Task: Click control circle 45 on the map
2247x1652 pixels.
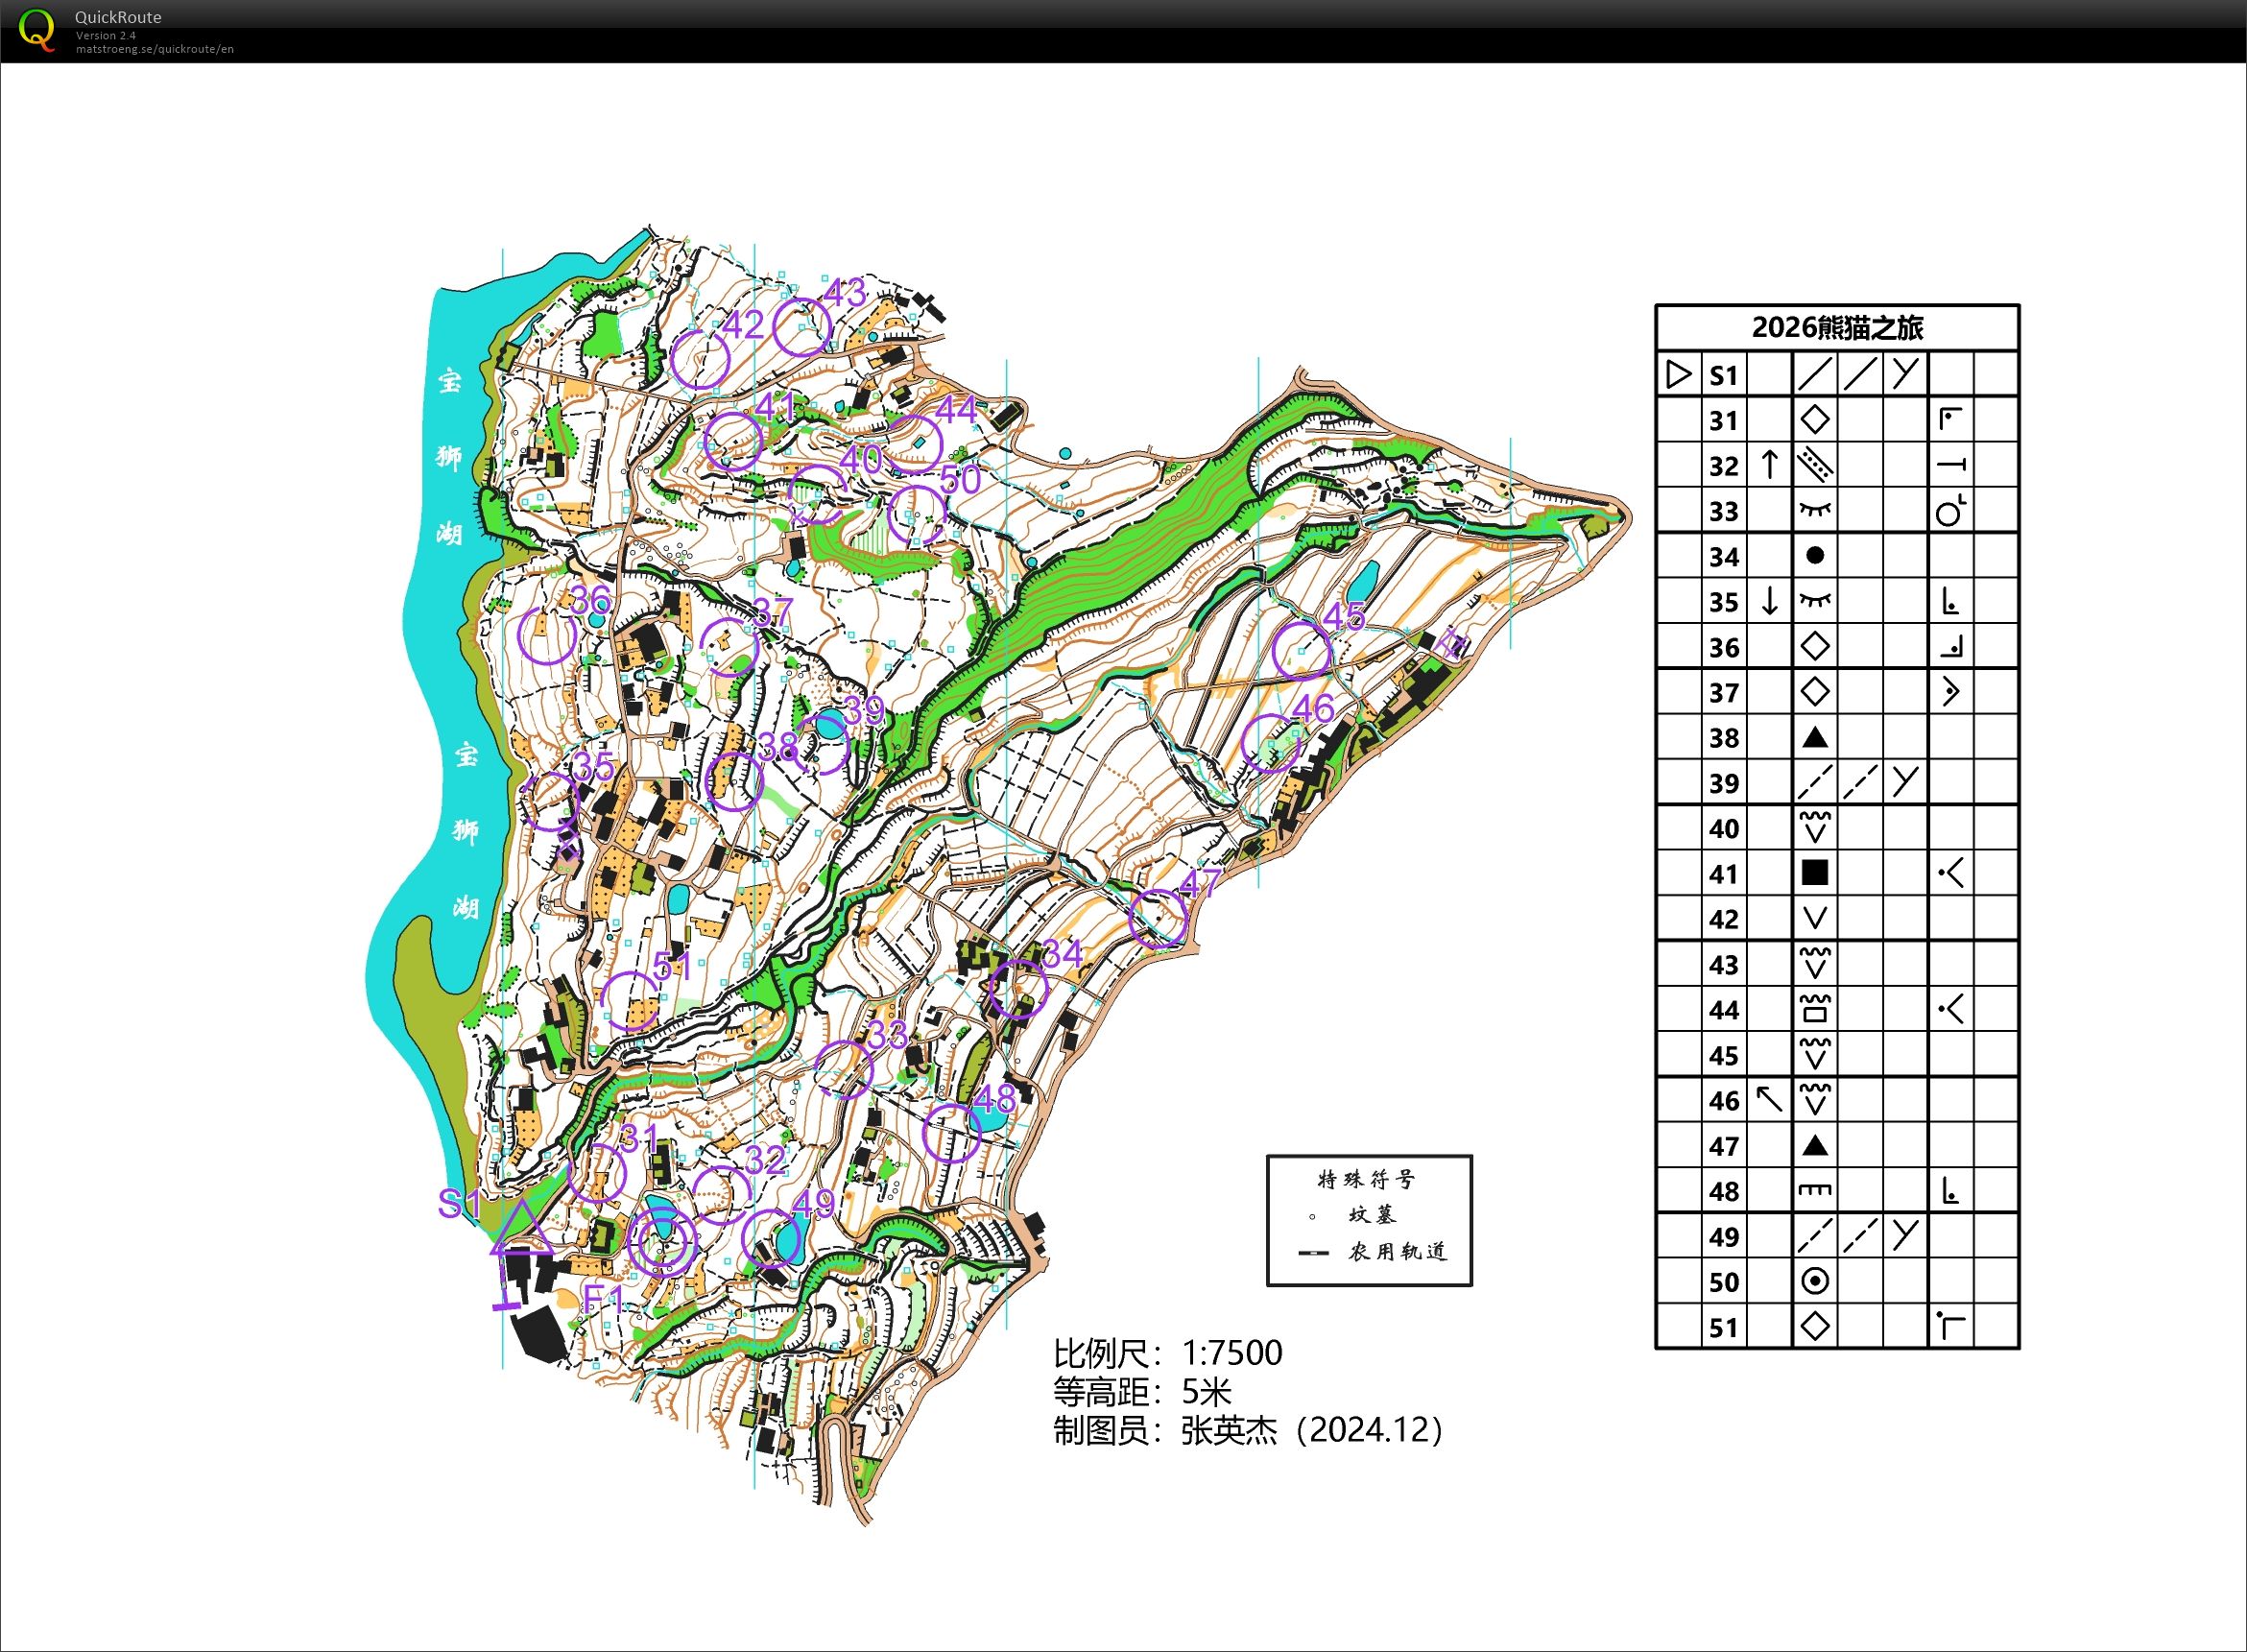Action: click(x=1301, y=651)
